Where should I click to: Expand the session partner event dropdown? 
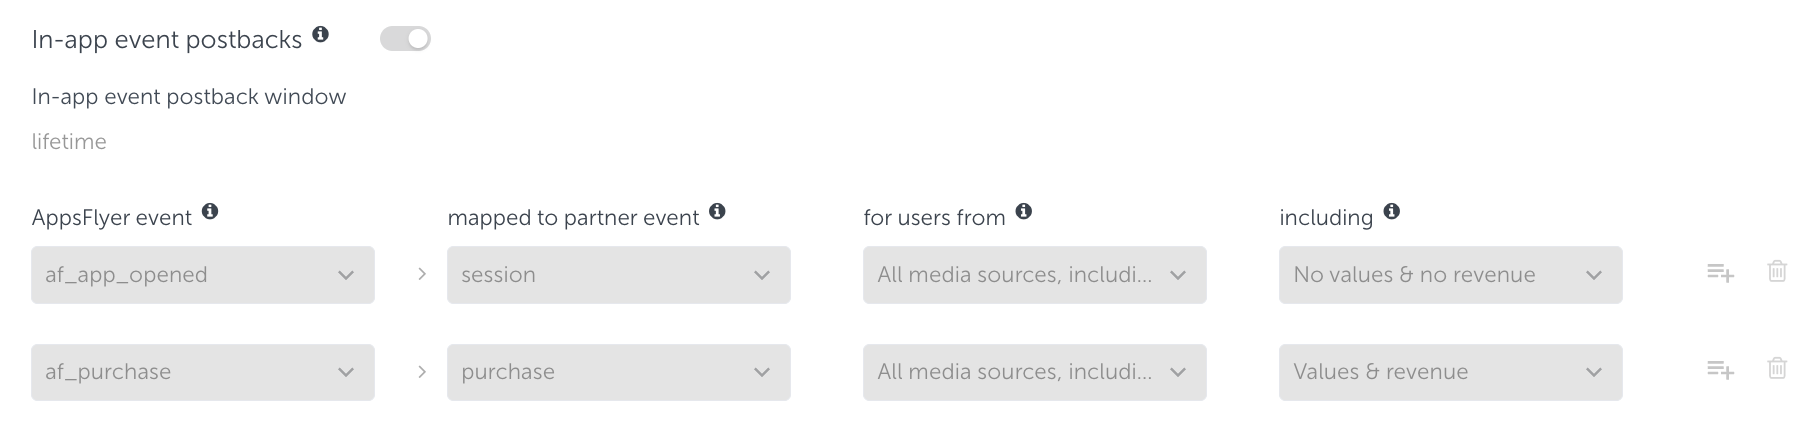[619, 275]
